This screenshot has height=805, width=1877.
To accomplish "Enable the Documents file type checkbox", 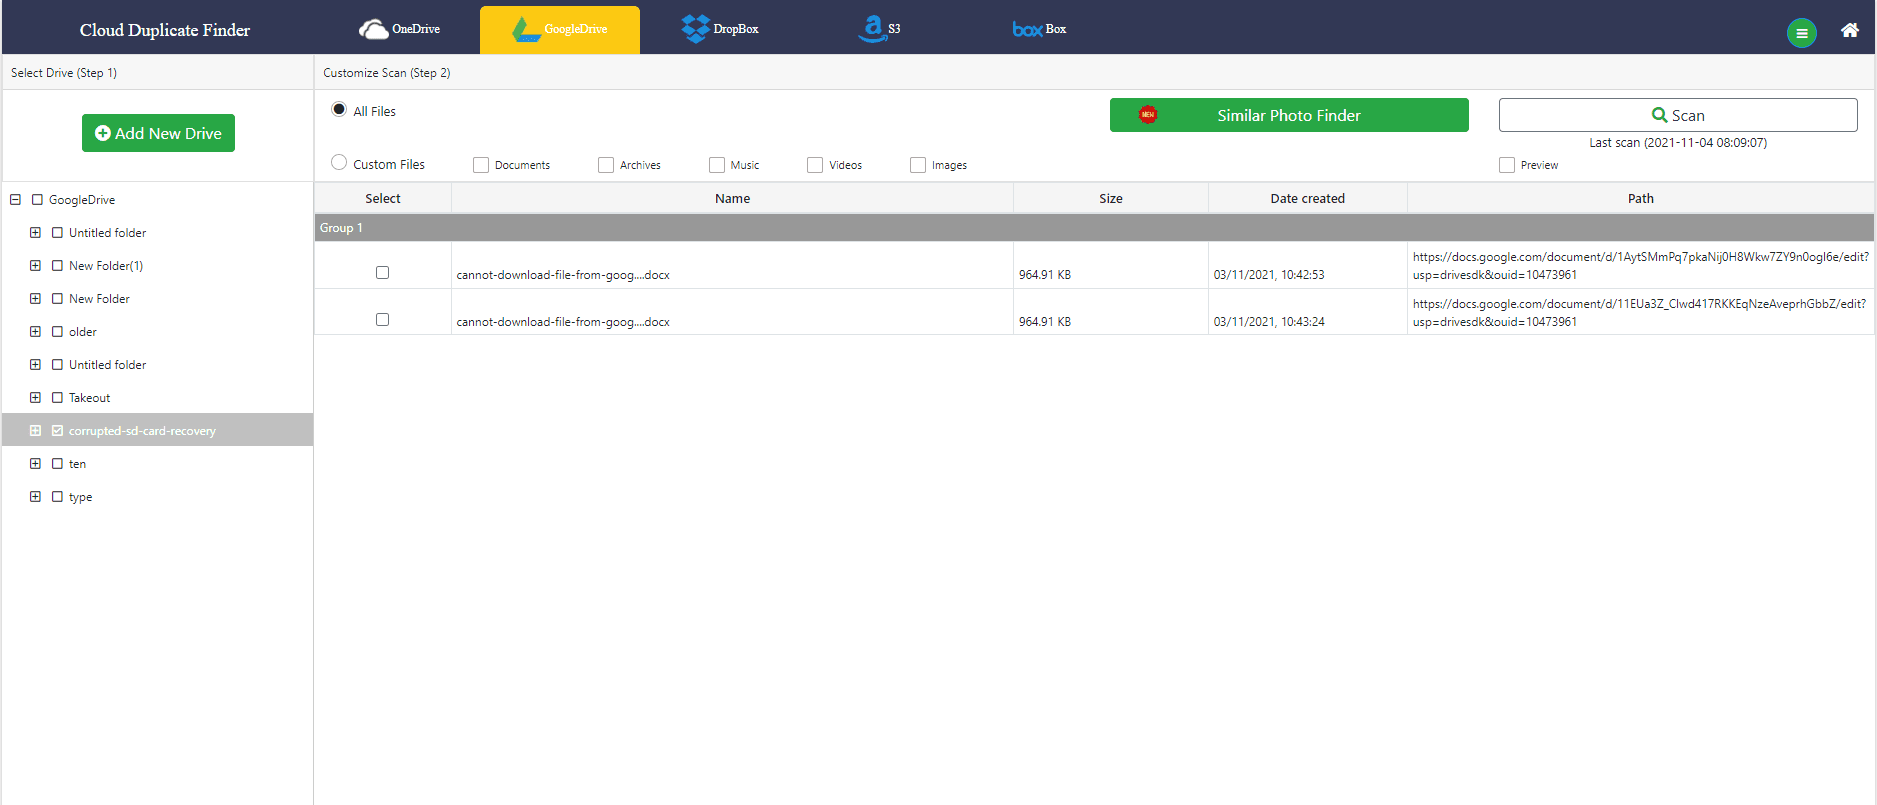I will [x=481, y=165].
